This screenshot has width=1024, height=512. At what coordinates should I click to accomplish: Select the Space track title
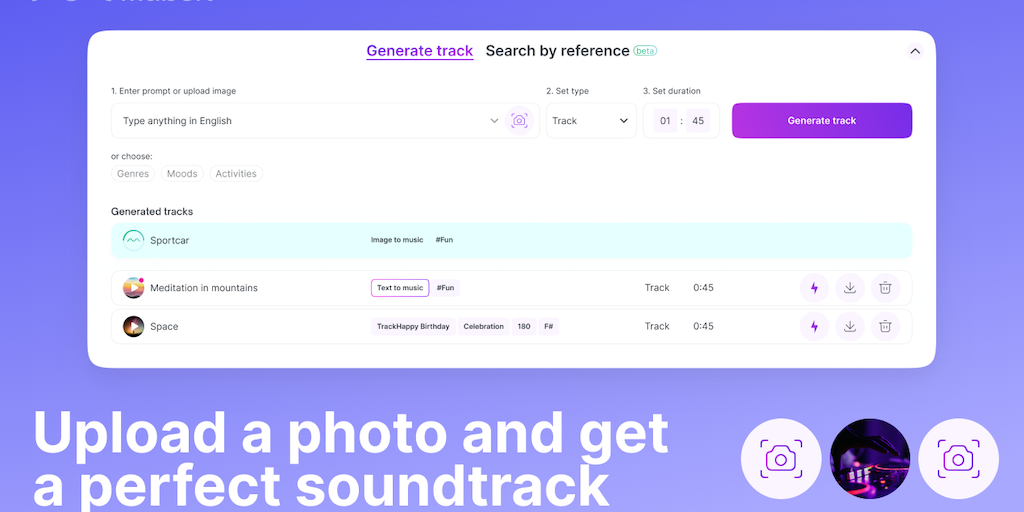pos(164,327)
